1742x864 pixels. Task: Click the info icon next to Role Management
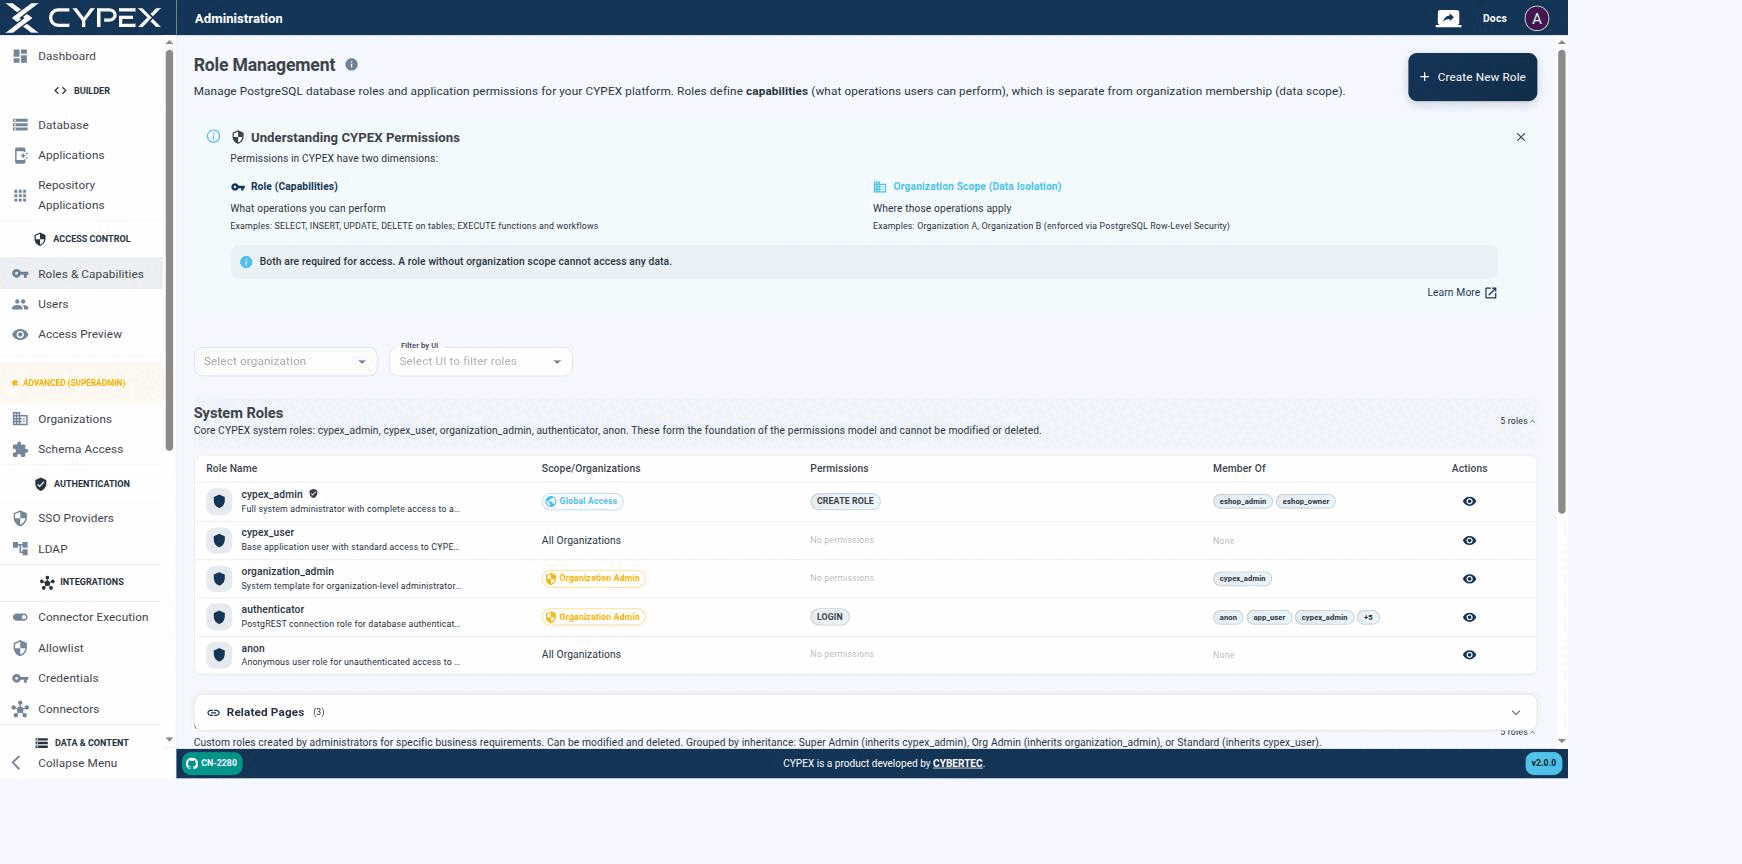[x=351, y=64]
